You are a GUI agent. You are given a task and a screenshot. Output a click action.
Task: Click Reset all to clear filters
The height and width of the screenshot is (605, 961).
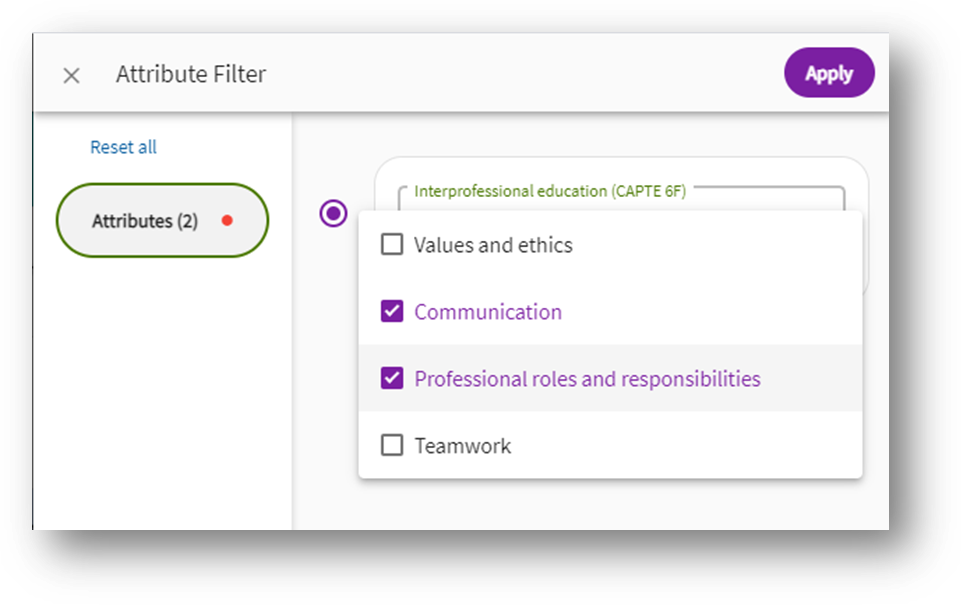(x=122, y=146)
